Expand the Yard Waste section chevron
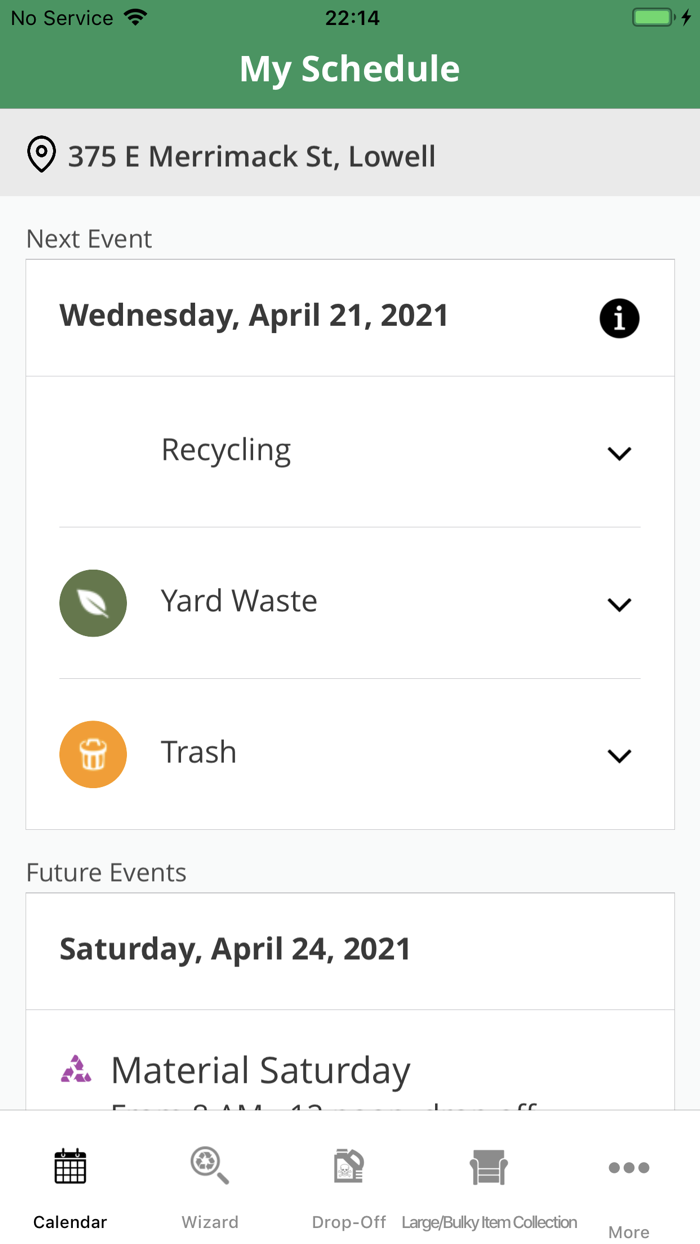The height and width of the screenshot is (1244, 700). (x=619, y=604)
